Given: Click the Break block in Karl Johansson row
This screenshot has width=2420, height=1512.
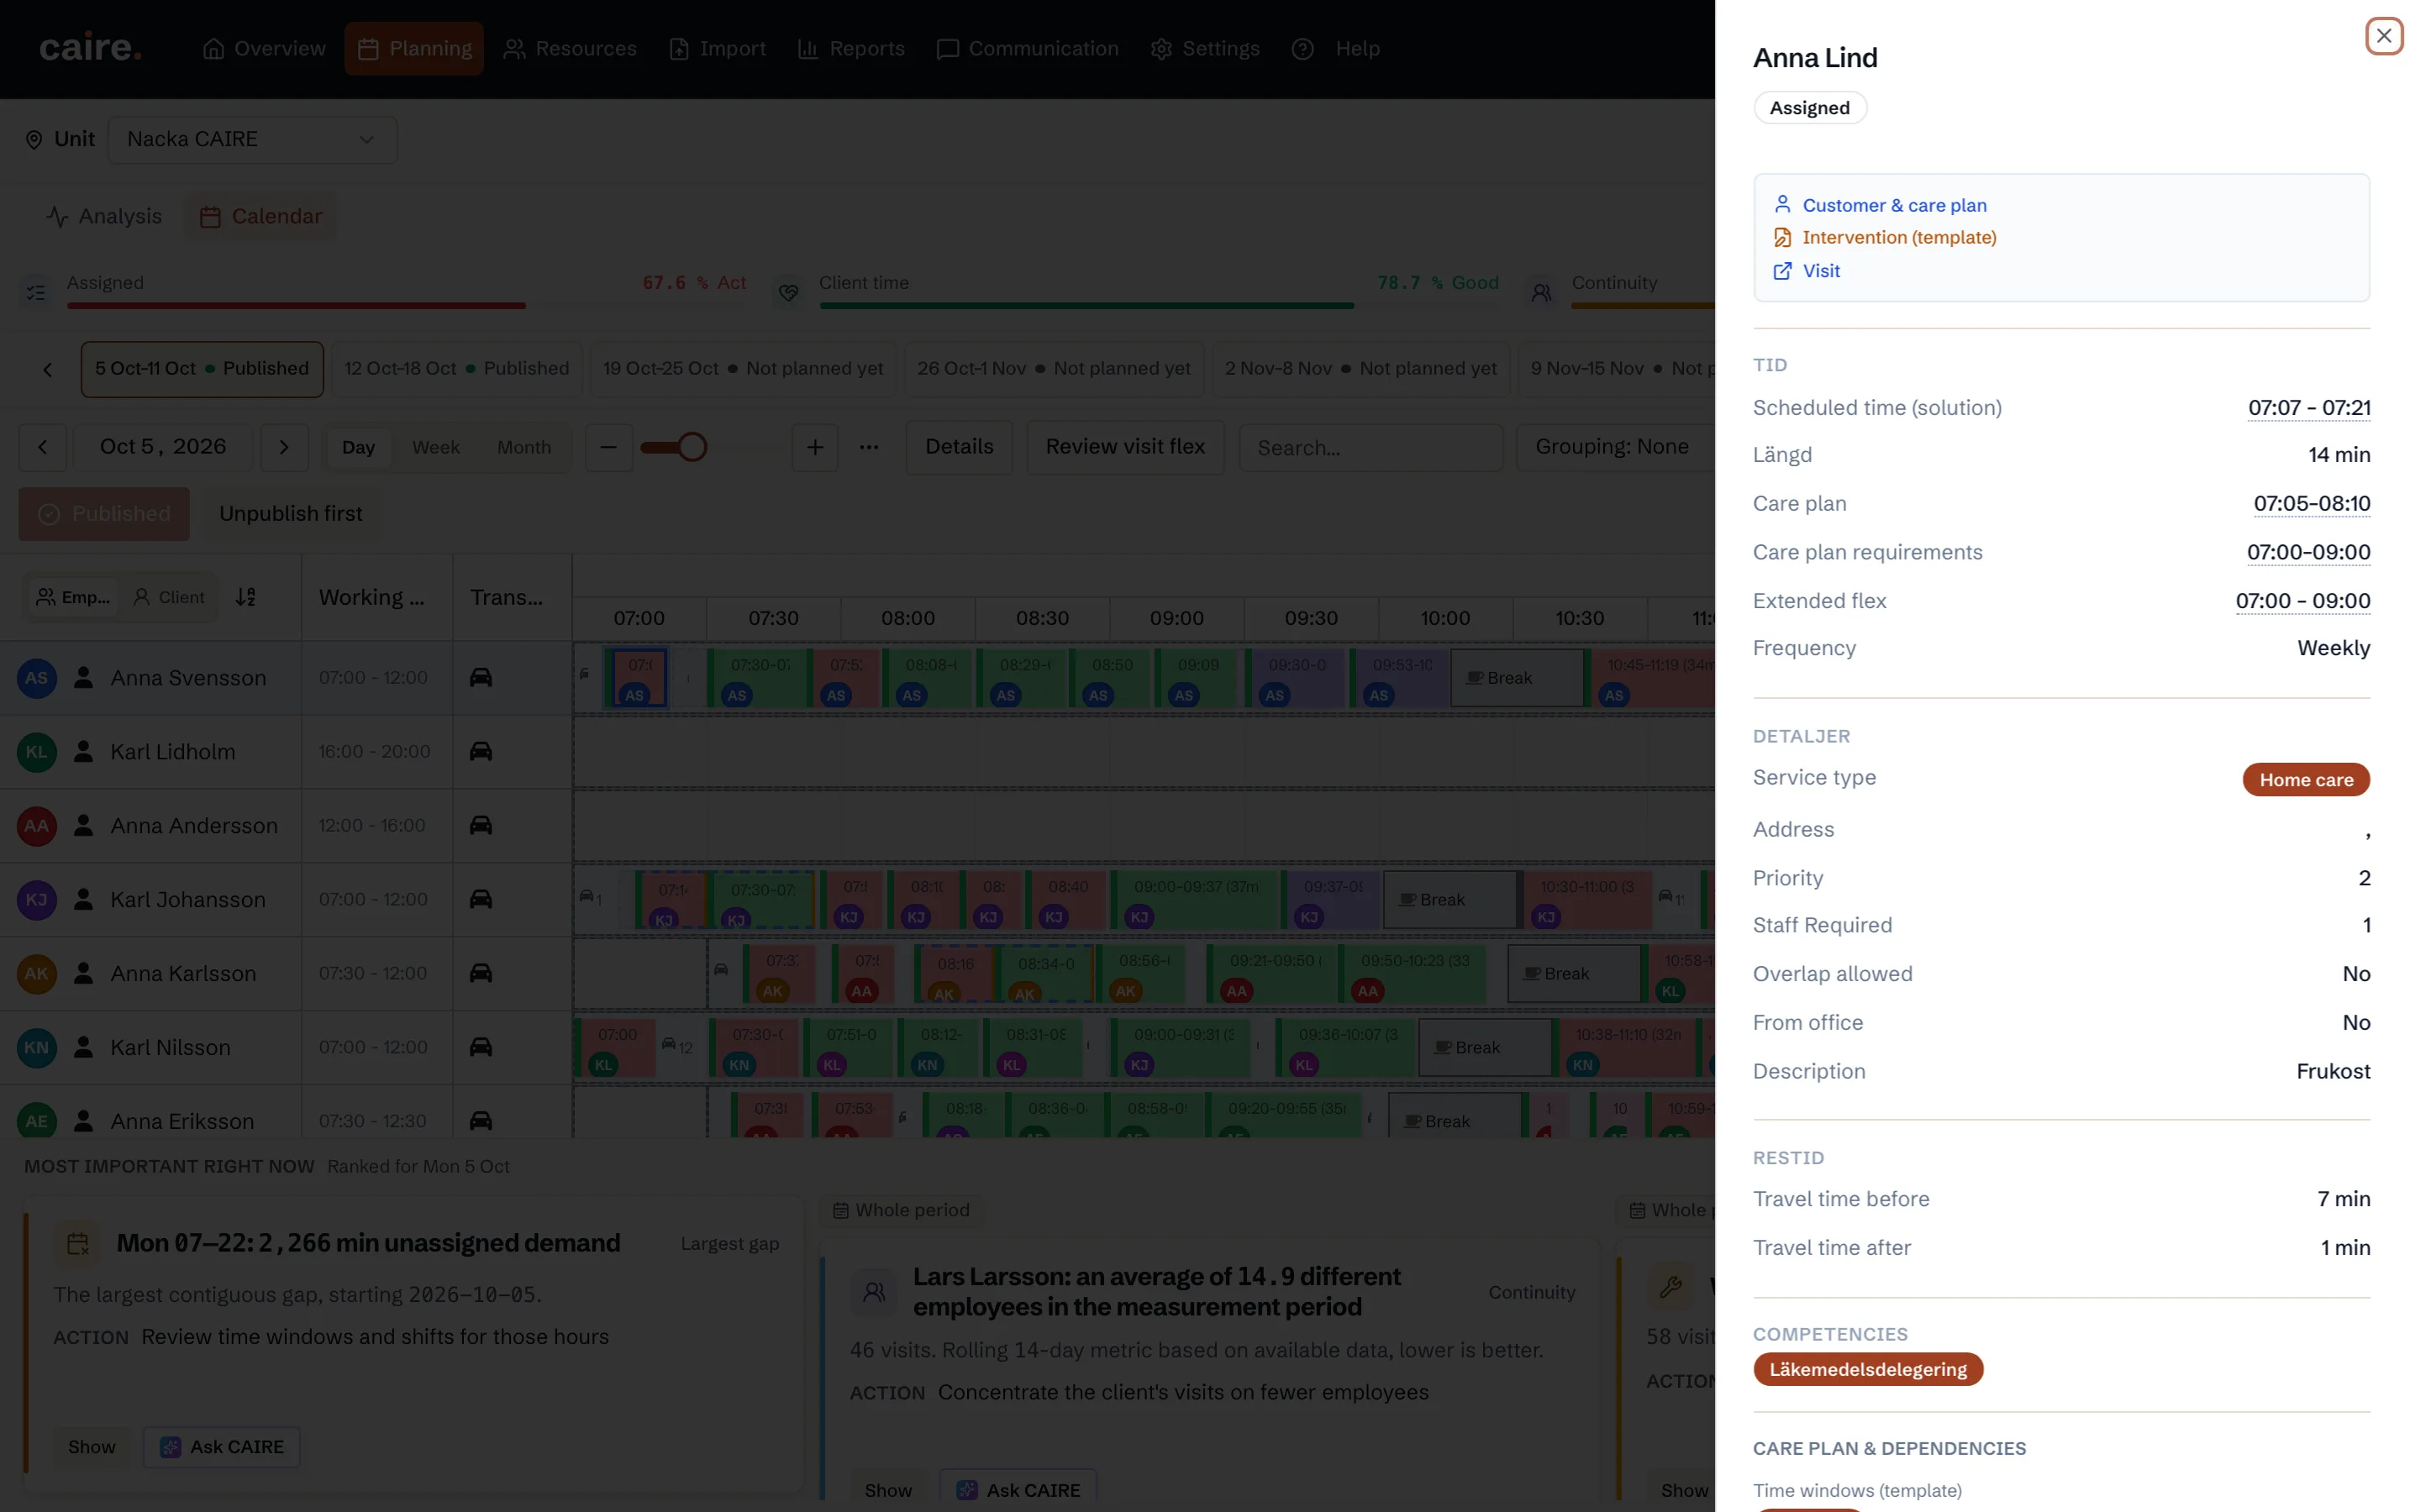Looking at the screenshot, I should coord(1450,900).
